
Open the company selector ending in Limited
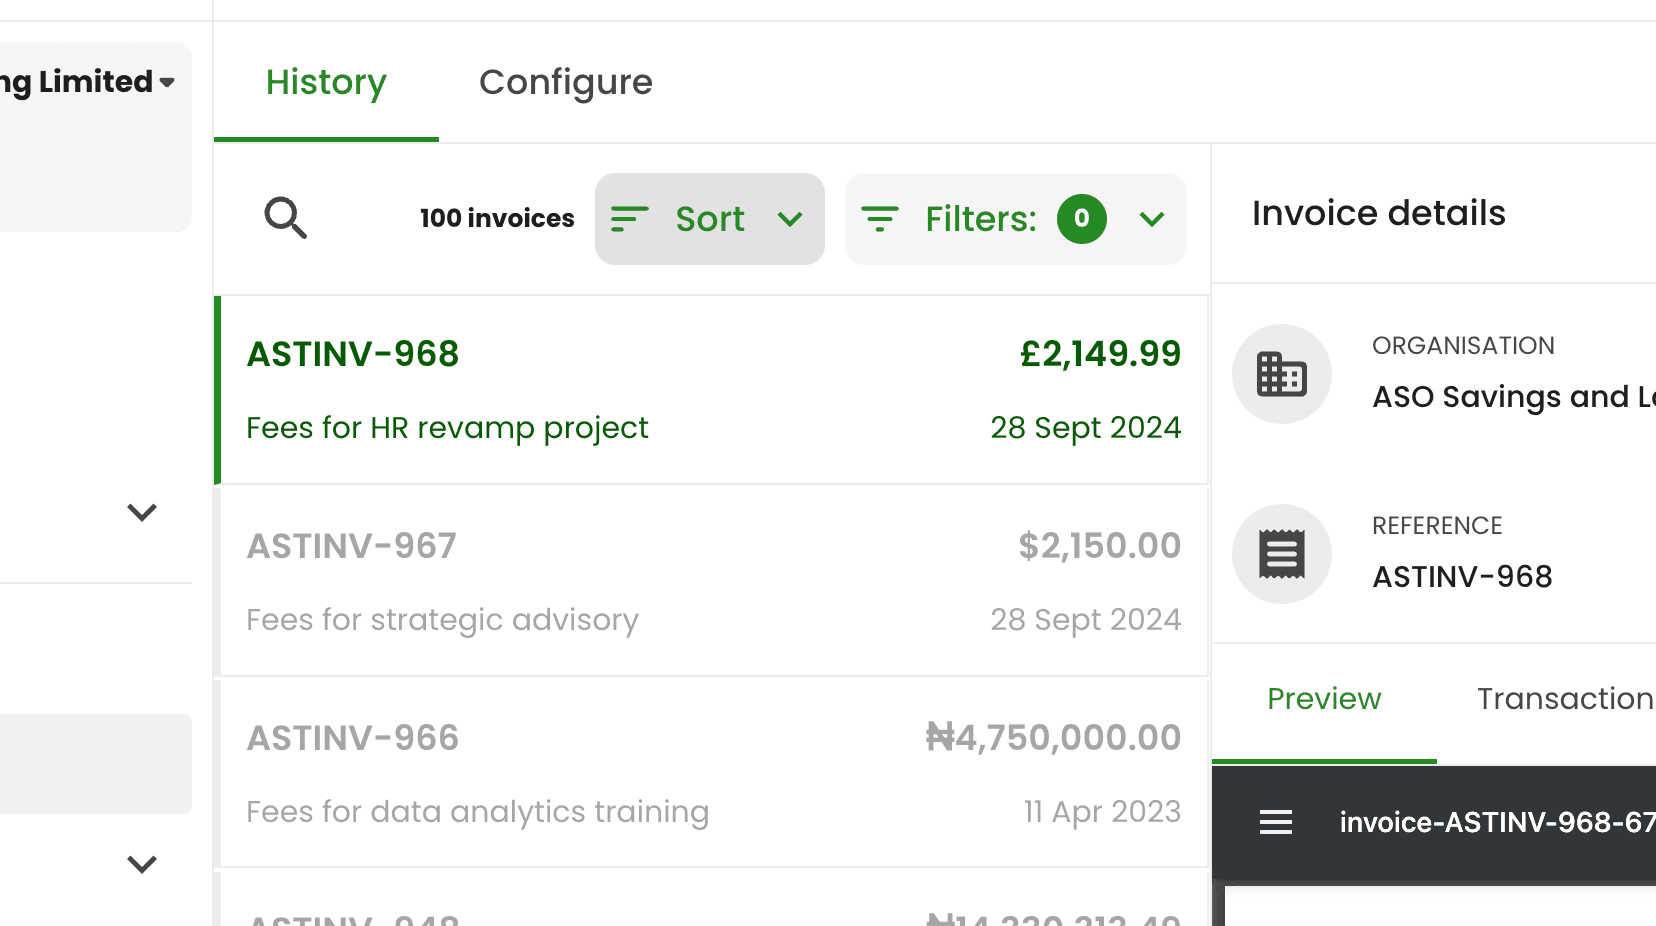(x=88, y=82)
